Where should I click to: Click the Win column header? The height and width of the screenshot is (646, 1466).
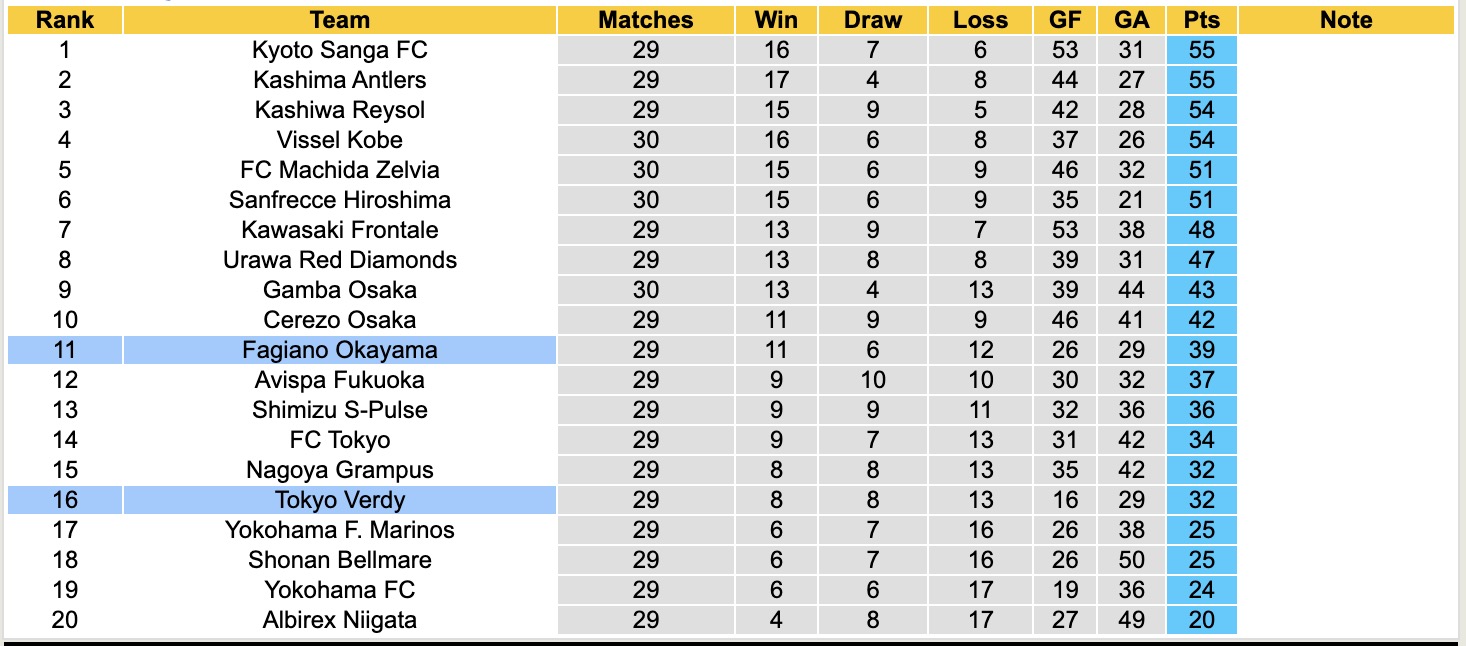tap(776, 20)
